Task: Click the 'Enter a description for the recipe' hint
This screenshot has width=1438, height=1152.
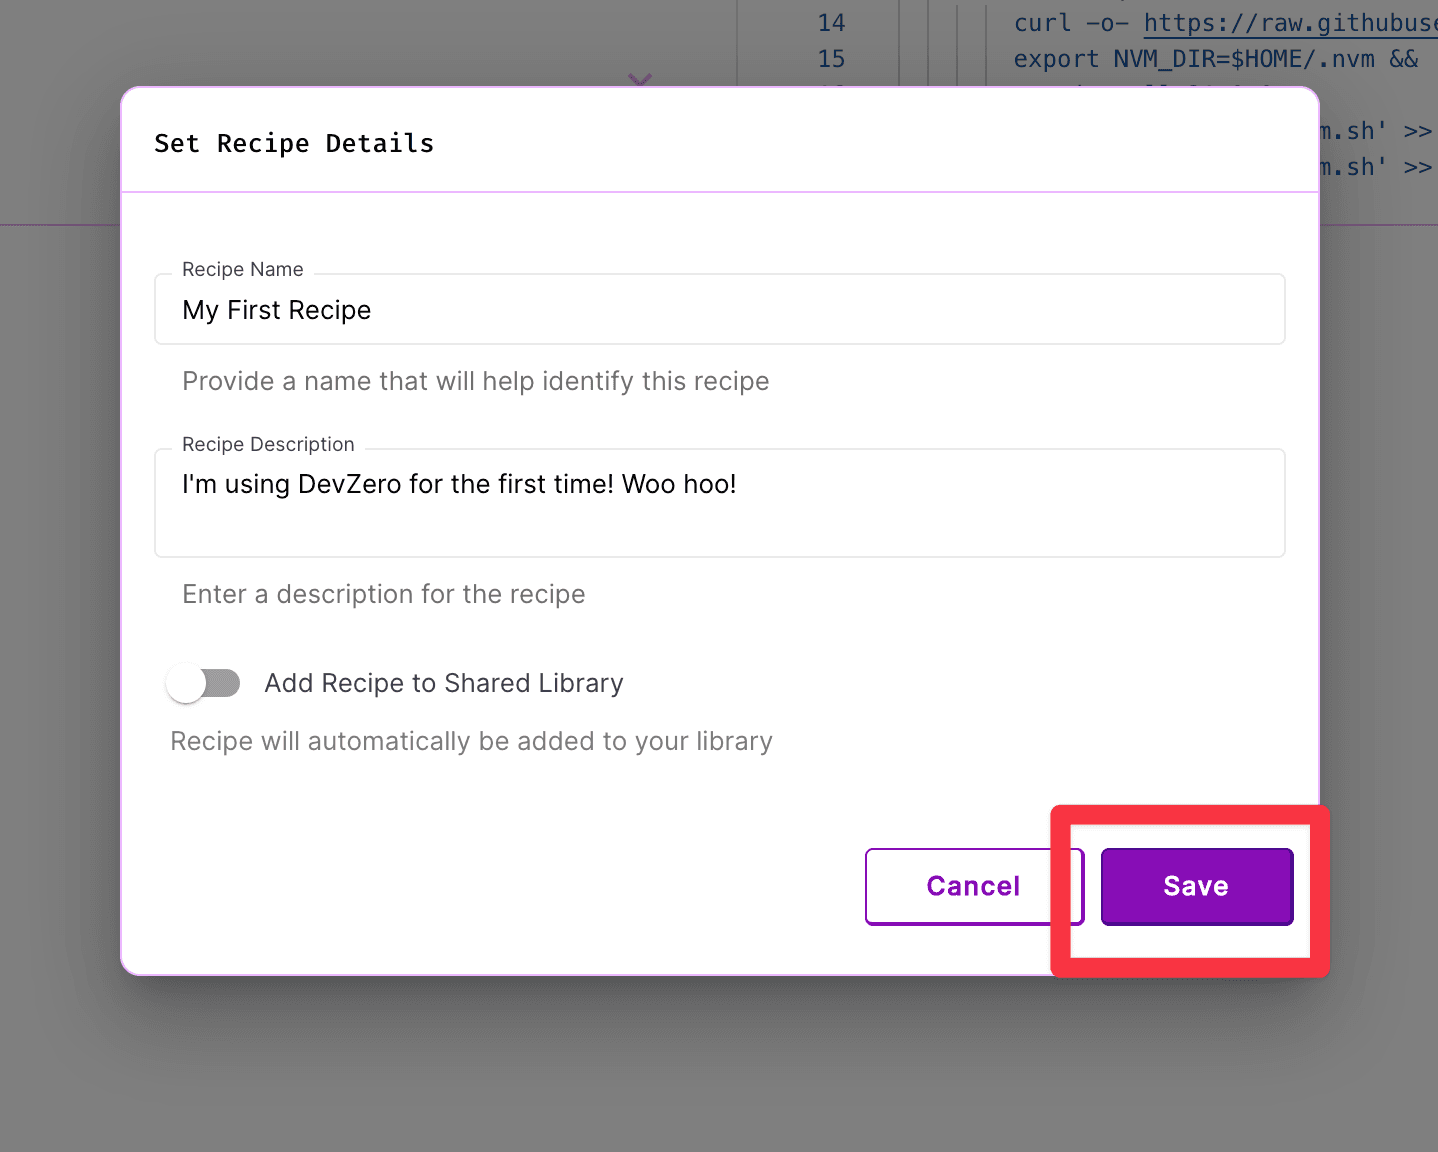Action: click(x=383, y=594)
